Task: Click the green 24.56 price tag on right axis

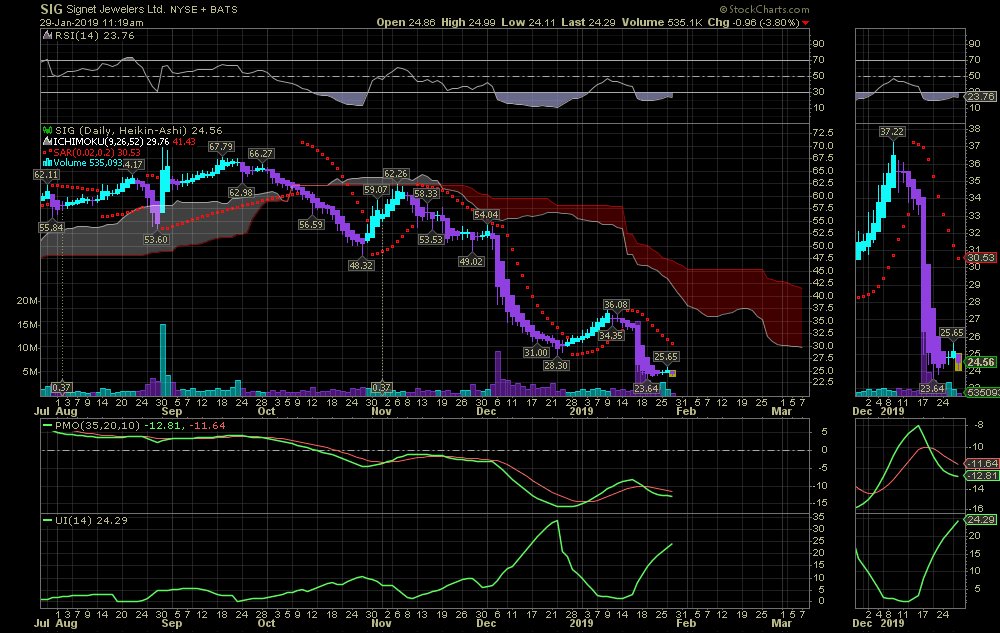Action: [x=981, y=362]
